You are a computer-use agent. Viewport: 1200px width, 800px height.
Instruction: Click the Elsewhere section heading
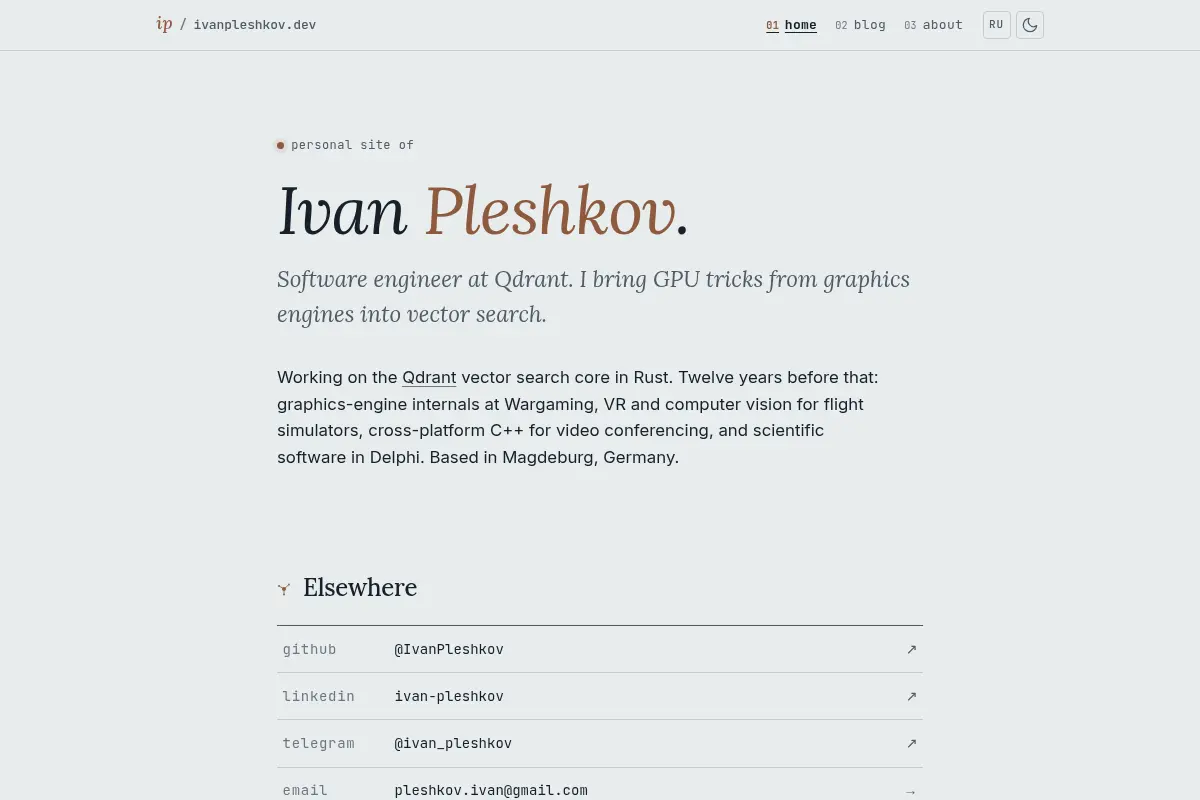pyautogui.click(x=360, y=588)
